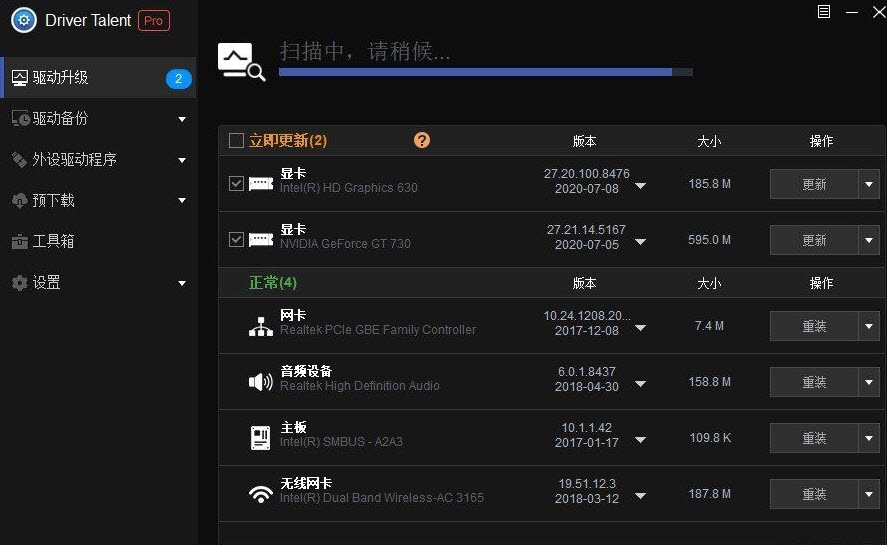Expand the 设置 sidebar arrow
This screenshot has height=545, width=887.
click(x=182, y=283)
